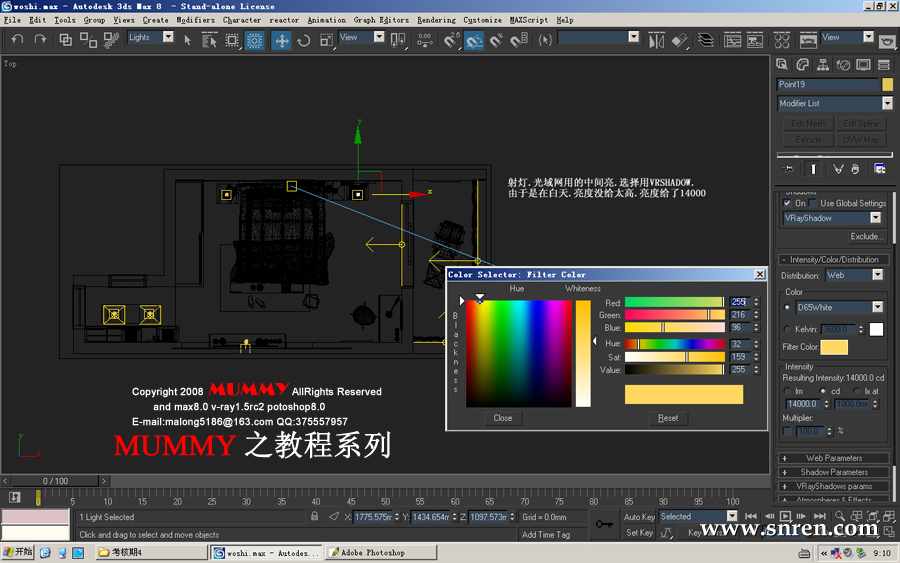Click the Redo arrow icon
Viewport: 900px width, 563px height.
coord(40,40)
